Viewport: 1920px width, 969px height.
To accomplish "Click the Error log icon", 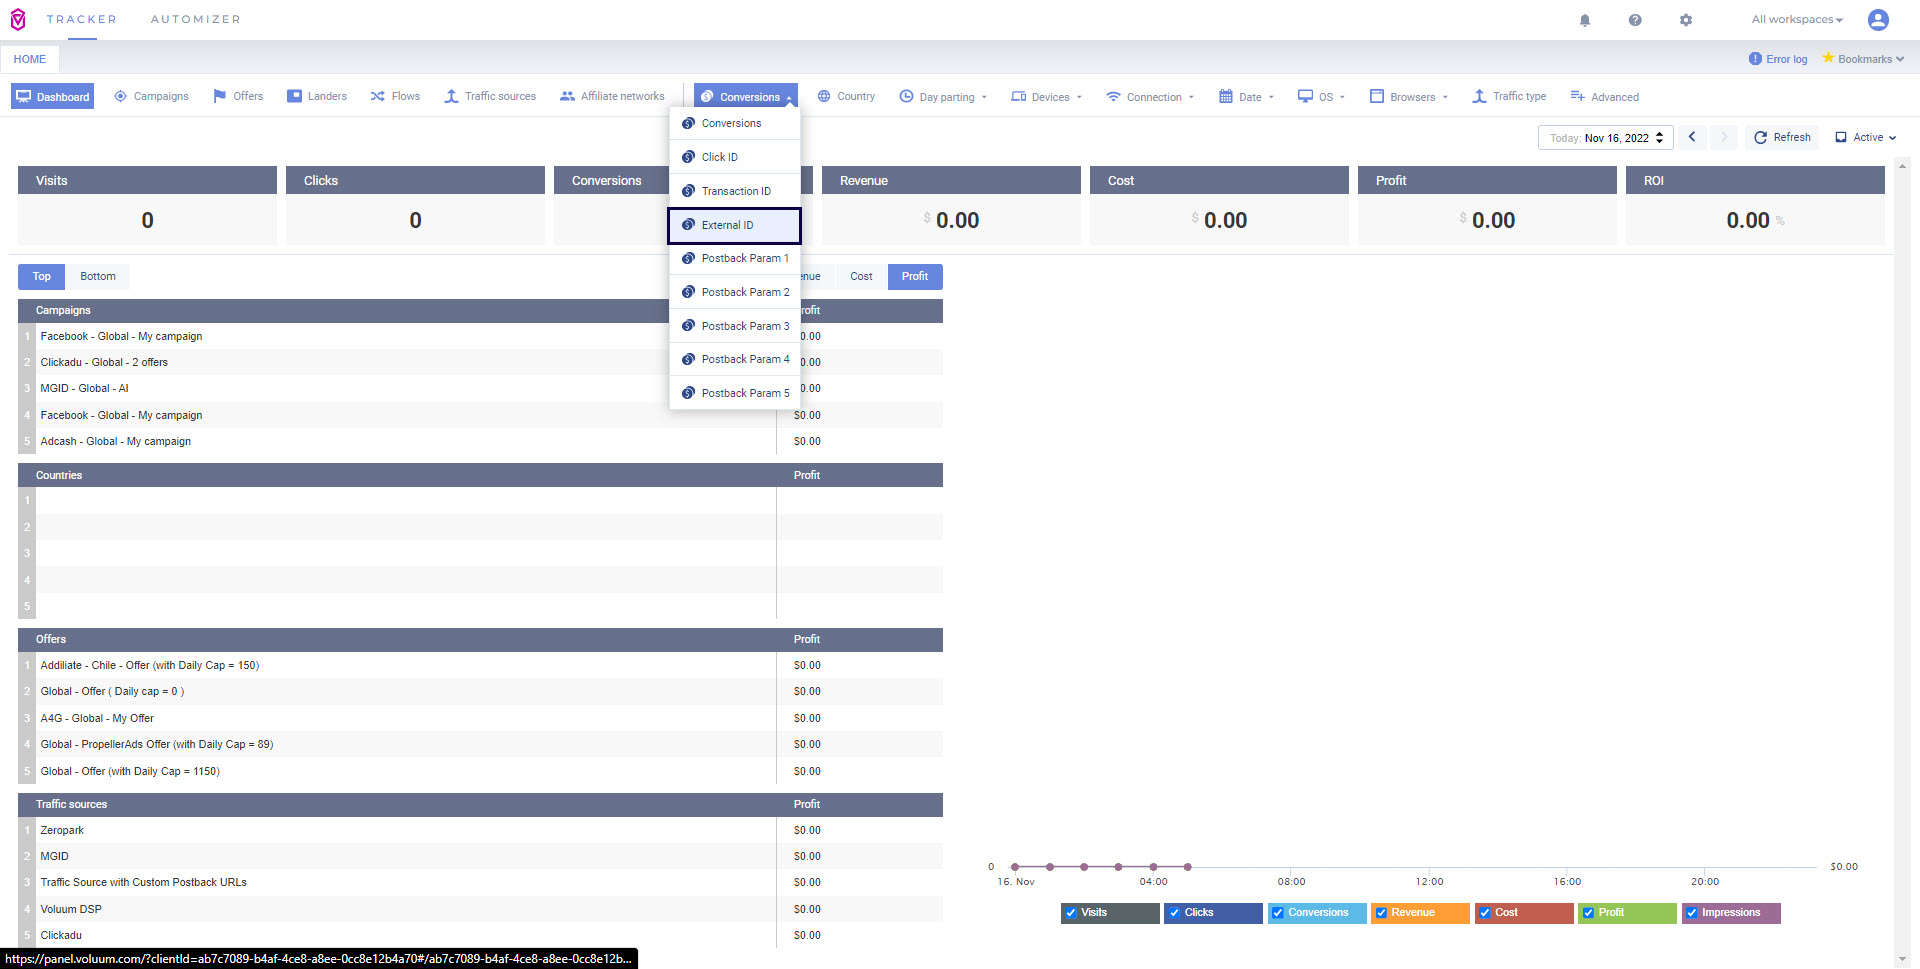I will (1755, 59).
